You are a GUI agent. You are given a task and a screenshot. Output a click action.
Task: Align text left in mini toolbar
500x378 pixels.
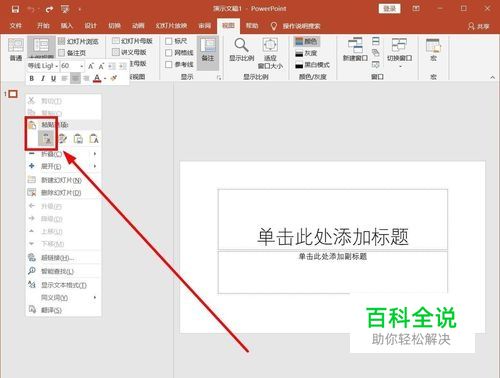pos(64,79)
